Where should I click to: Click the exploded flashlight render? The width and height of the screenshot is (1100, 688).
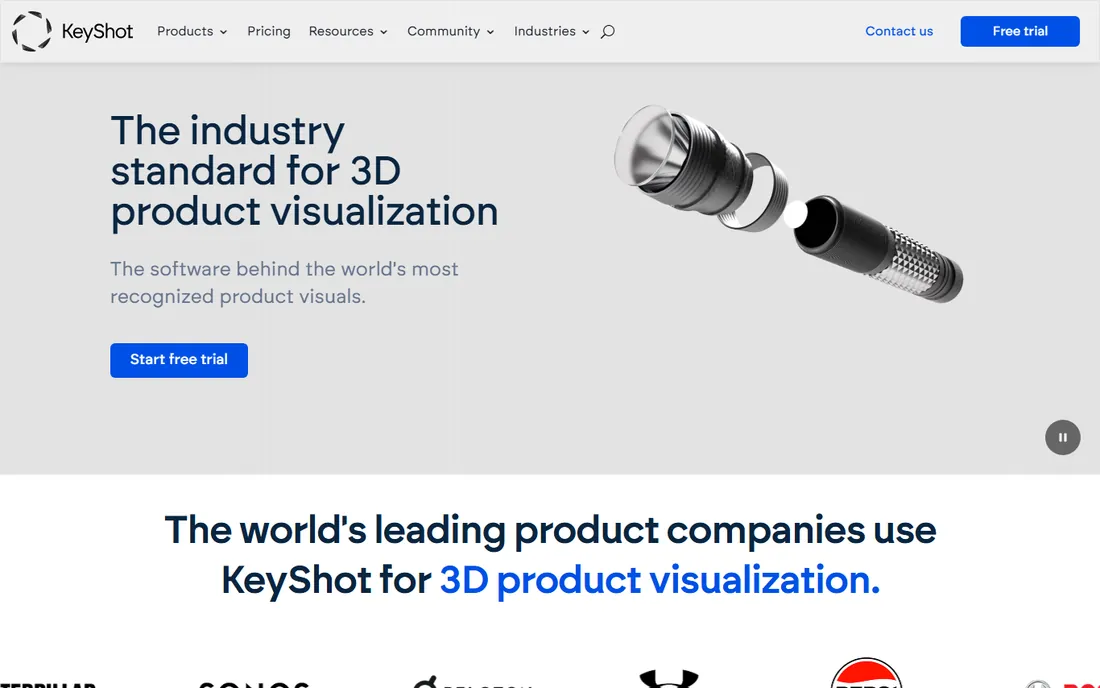[788, 203]
